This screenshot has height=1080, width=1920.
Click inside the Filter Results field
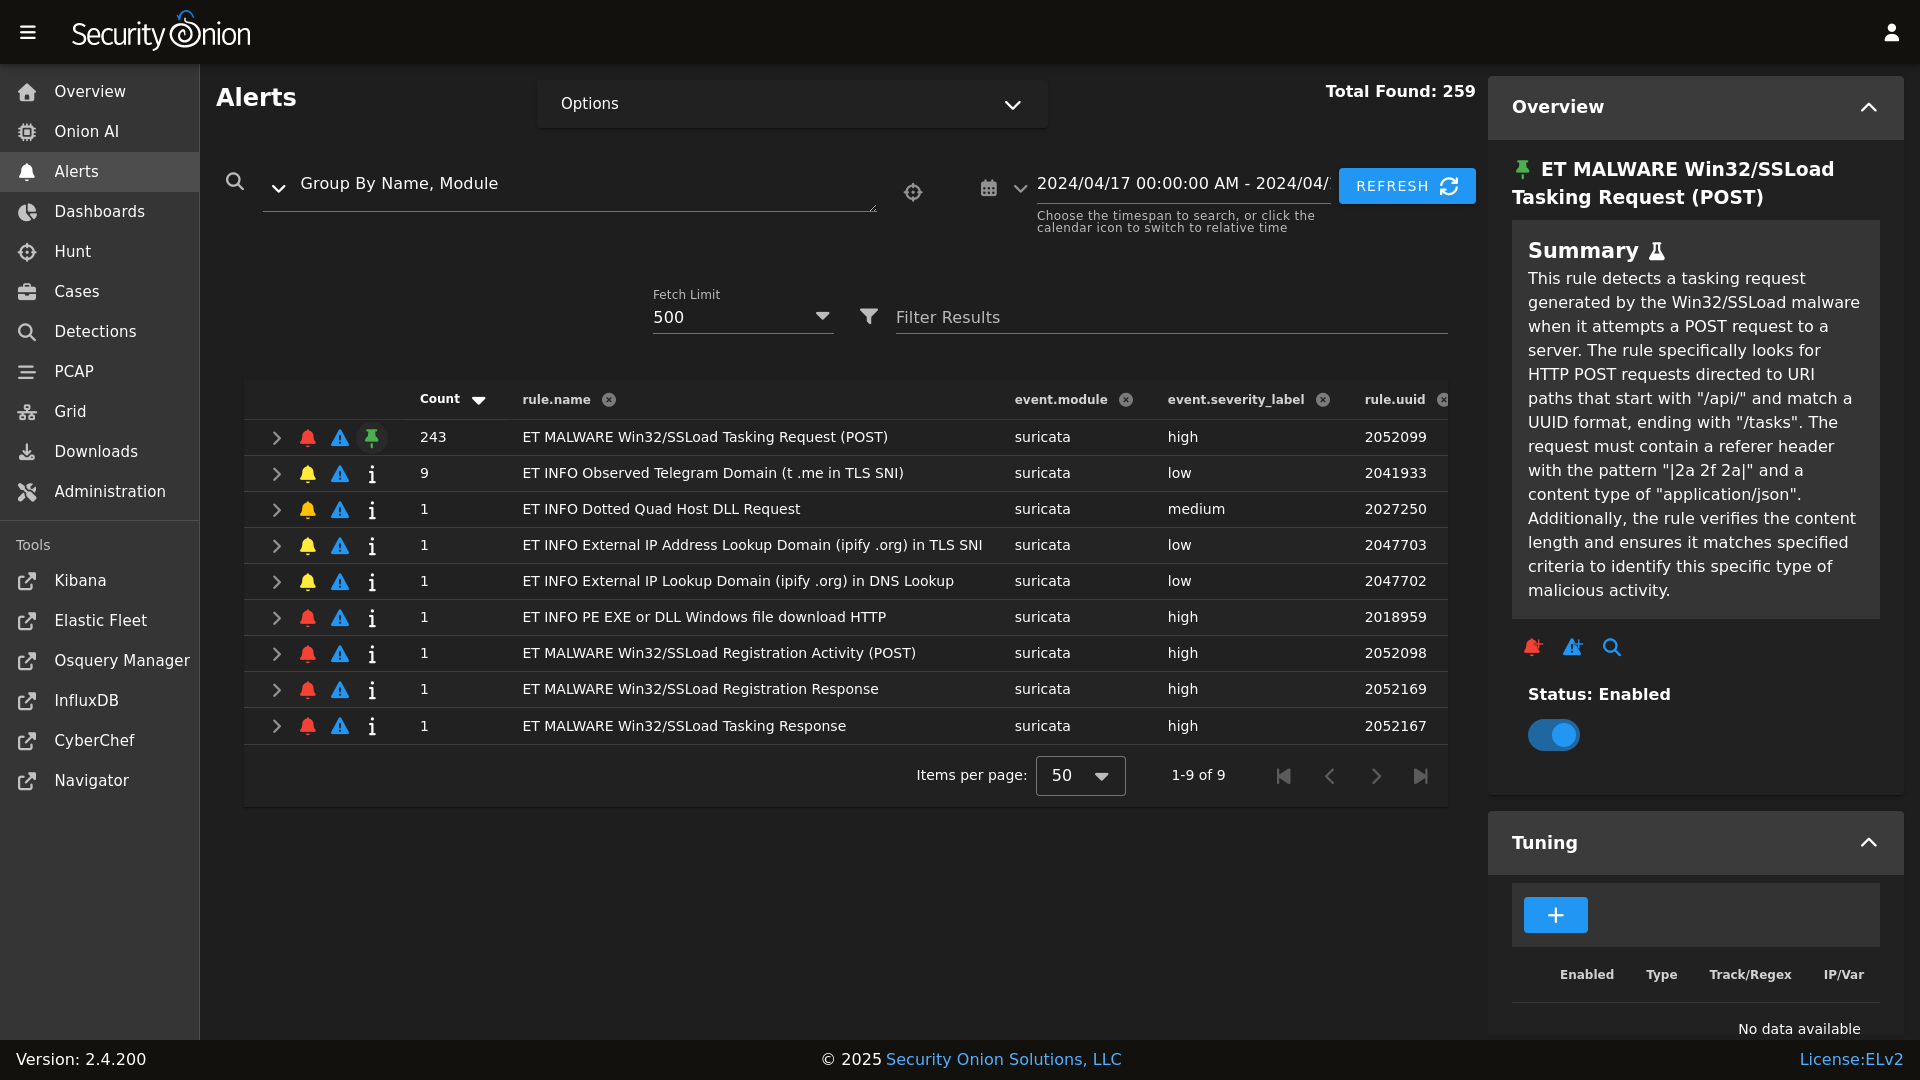click(1100, 317)
